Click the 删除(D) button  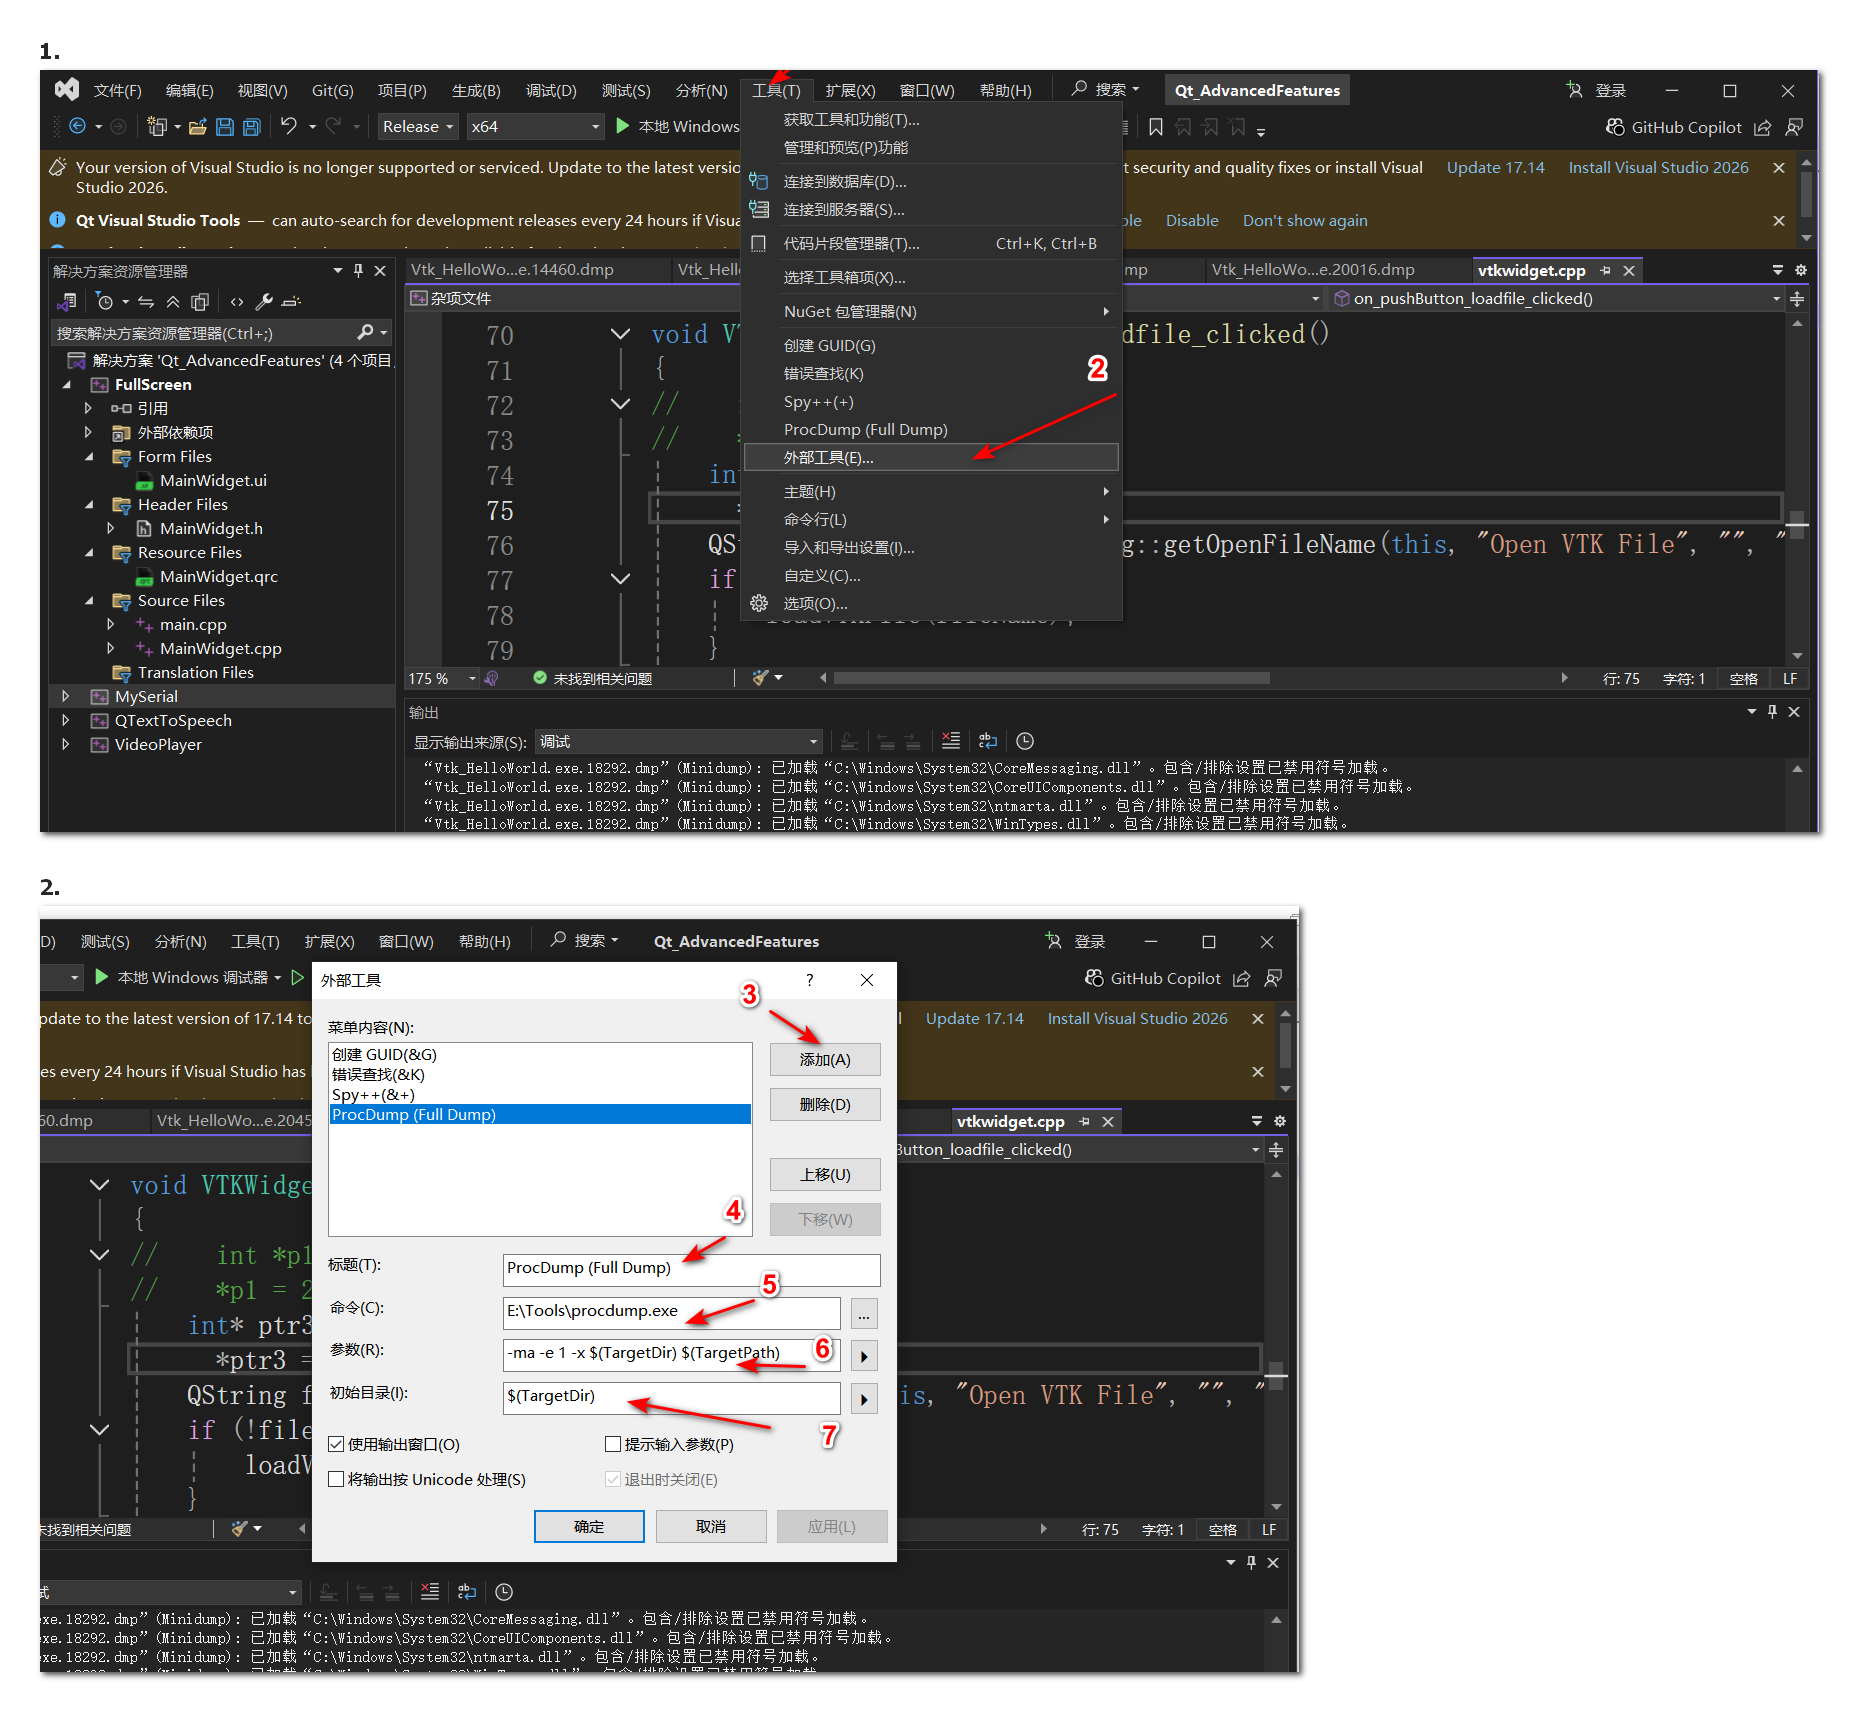click(x=825, y=1104)
